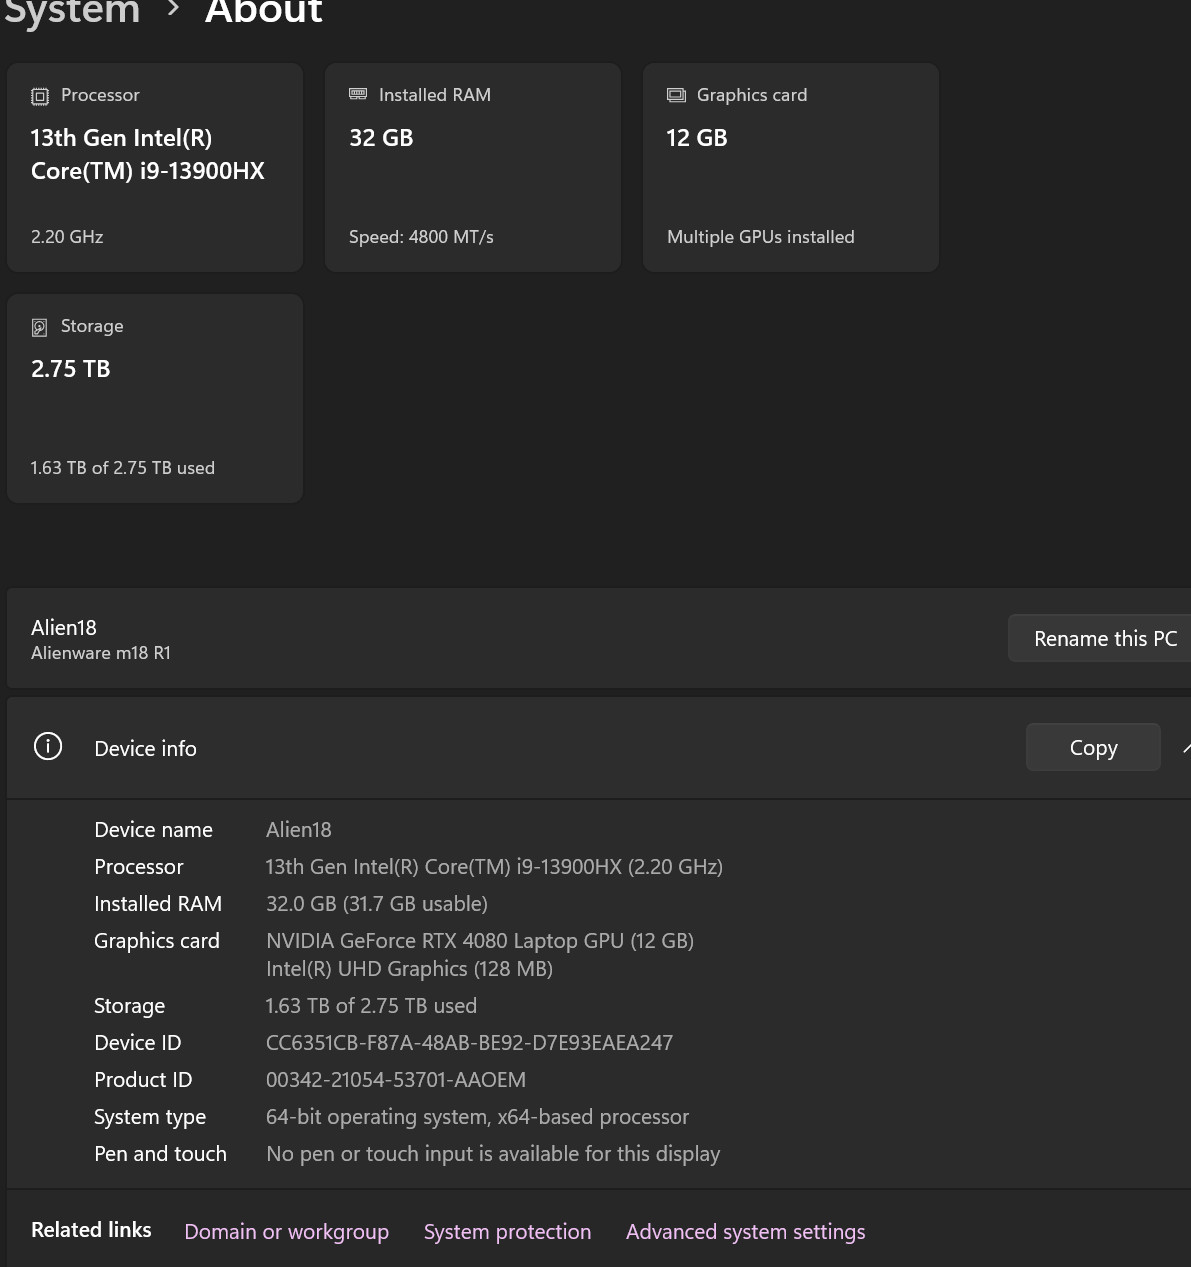Viewport: 1191px width, 1267px height.
Task: Click the System type value text
Action: click(477, 1116)
